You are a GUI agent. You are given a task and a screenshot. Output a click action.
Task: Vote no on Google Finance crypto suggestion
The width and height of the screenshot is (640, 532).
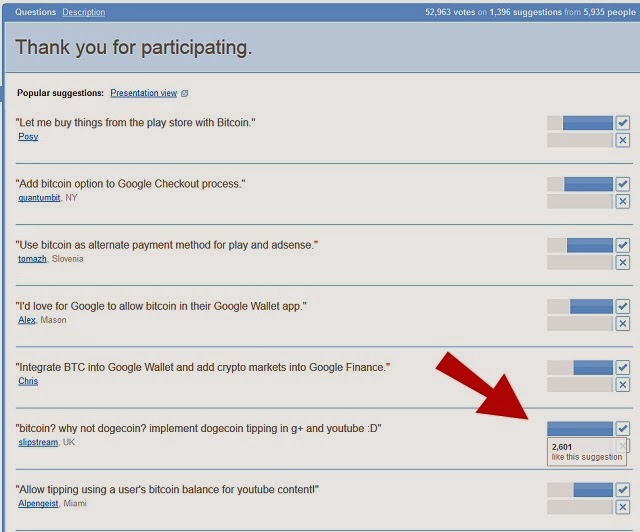click(622, 385)
